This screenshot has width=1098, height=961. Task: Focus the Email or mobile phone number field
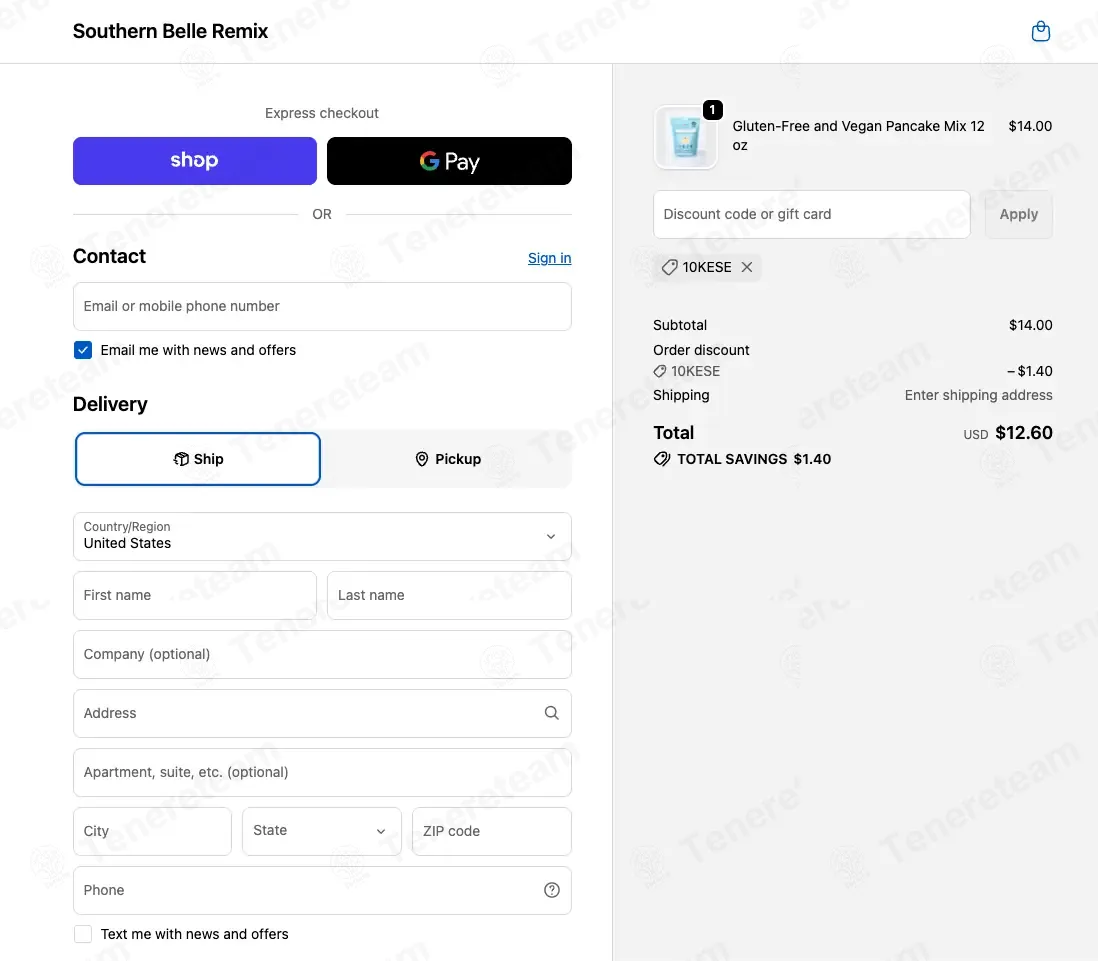point(322,307)
